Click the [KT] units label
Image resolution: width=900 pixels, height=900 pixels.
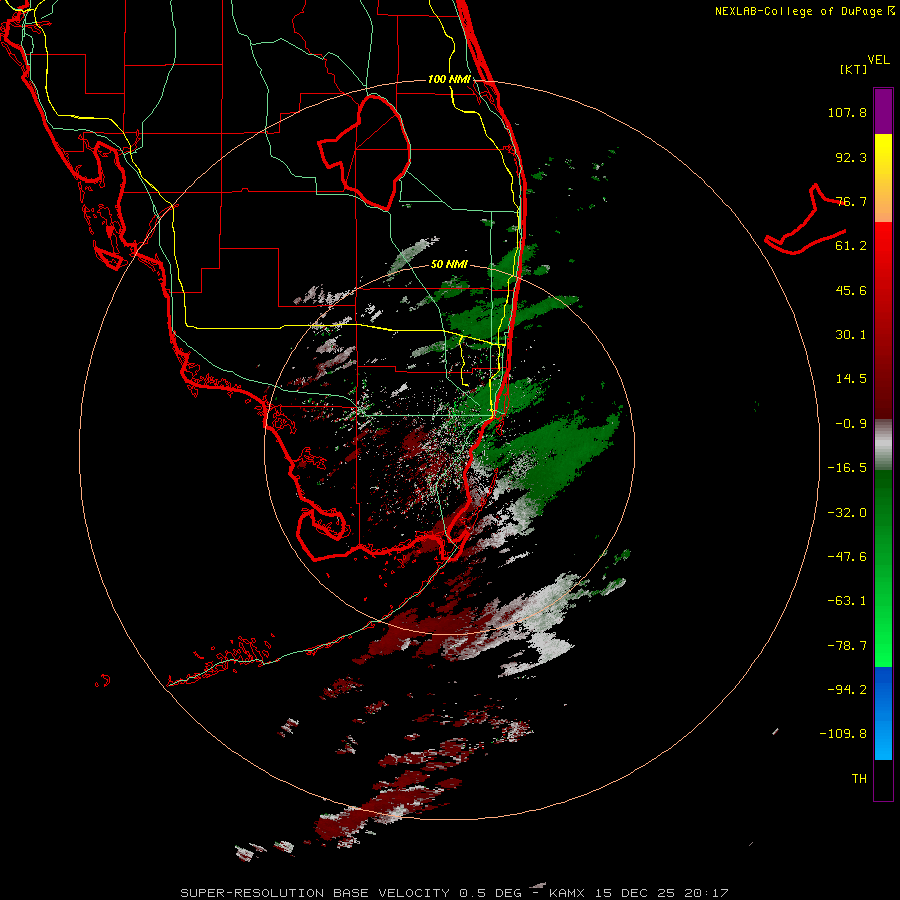[853, 69]
